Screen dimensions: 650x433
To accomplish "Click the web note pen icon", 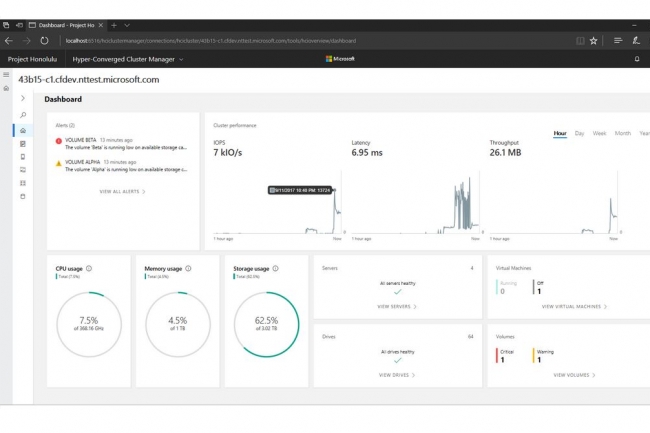I will coord(636,41).
